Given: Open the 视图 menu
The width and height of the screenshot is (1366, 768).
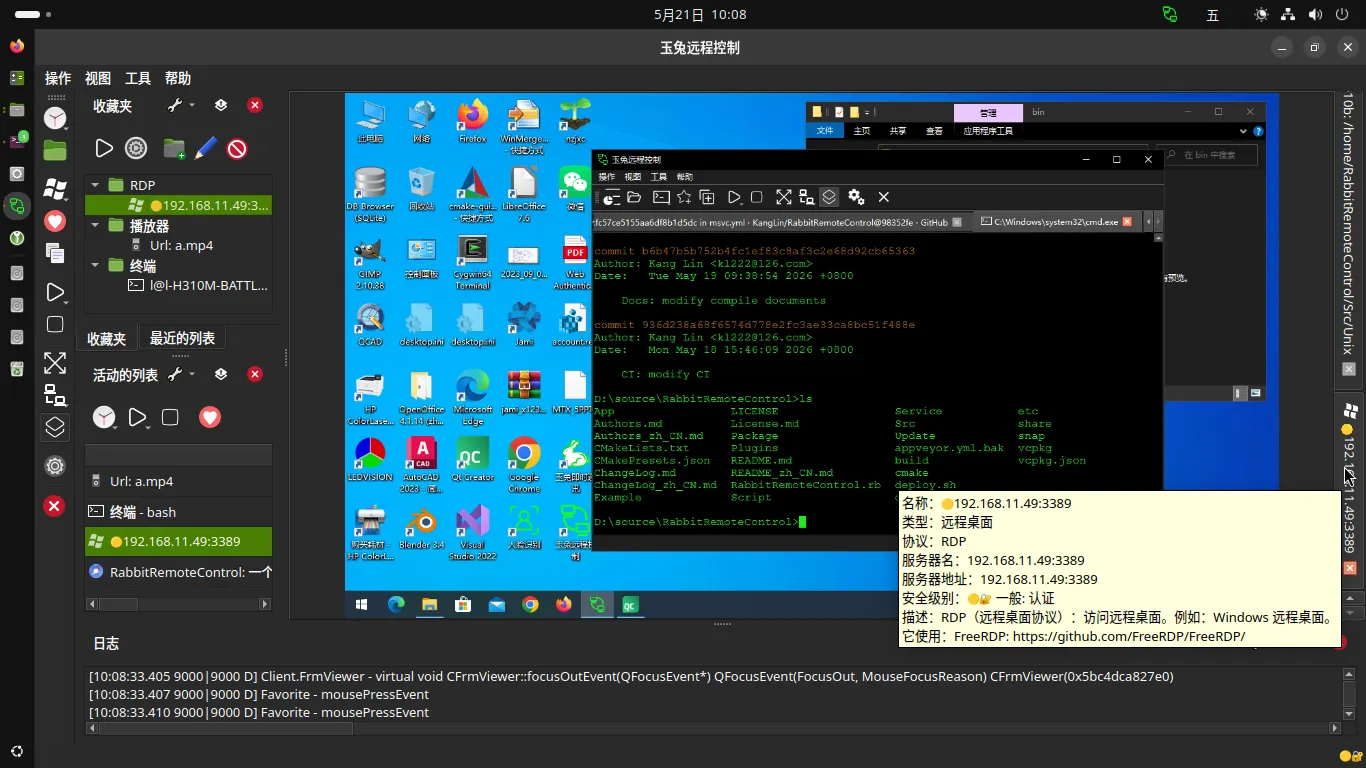Looking at the screenshot, I should pos(98,78).
